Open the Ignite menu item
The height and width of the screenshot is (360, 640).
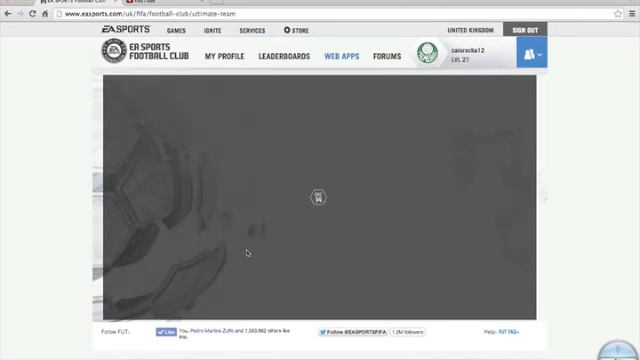(213, 31)
